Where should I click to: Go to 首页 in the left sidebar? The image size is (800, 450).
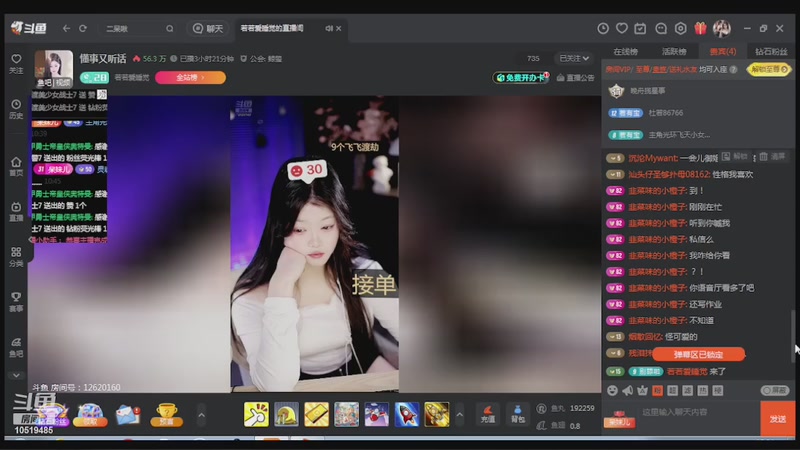point(16,167)
